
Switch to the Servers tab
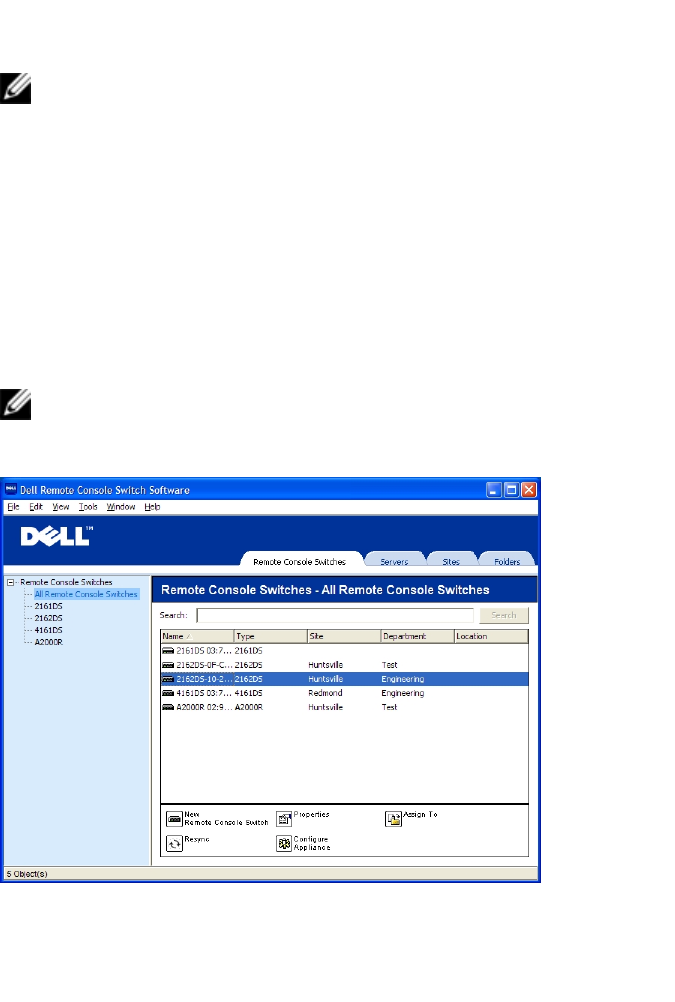pos(394,561)
